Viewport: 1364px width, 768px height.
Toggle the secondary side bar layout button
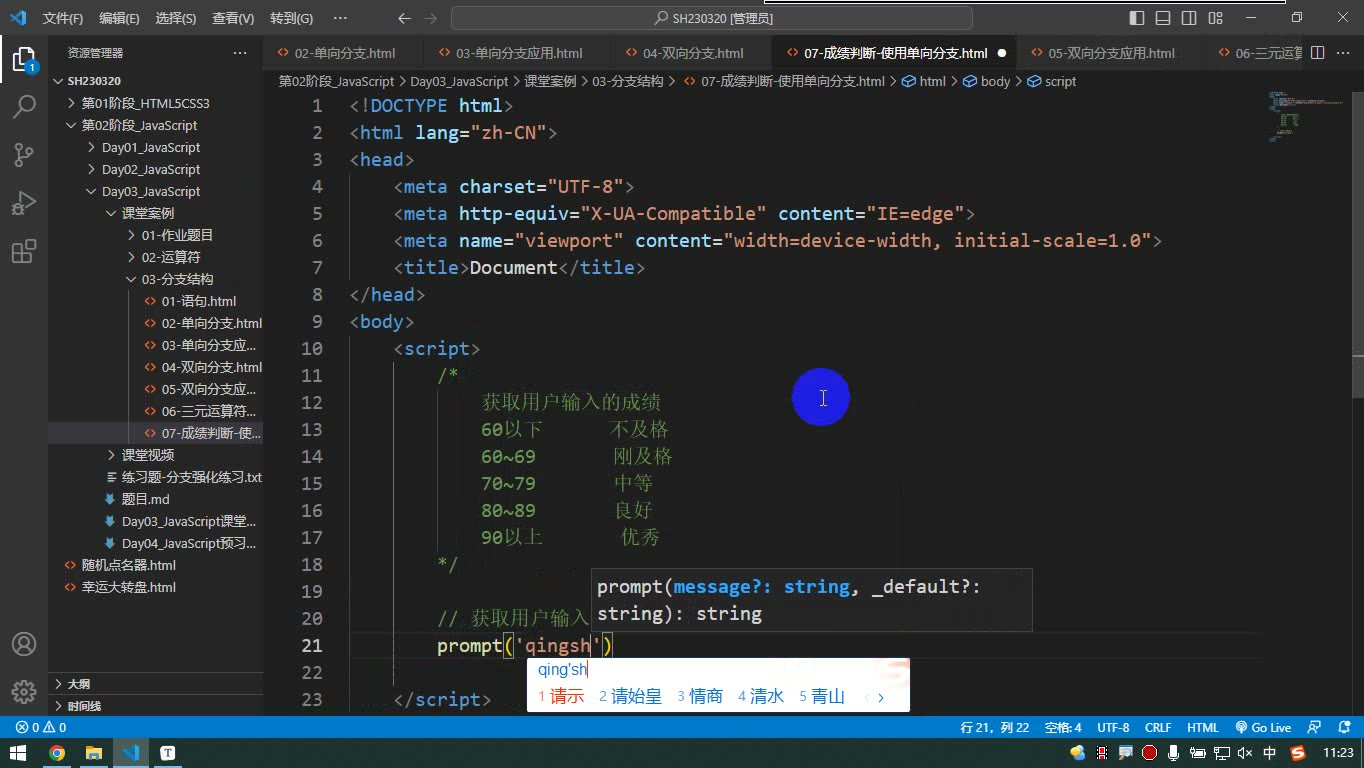coord(1189,18)
